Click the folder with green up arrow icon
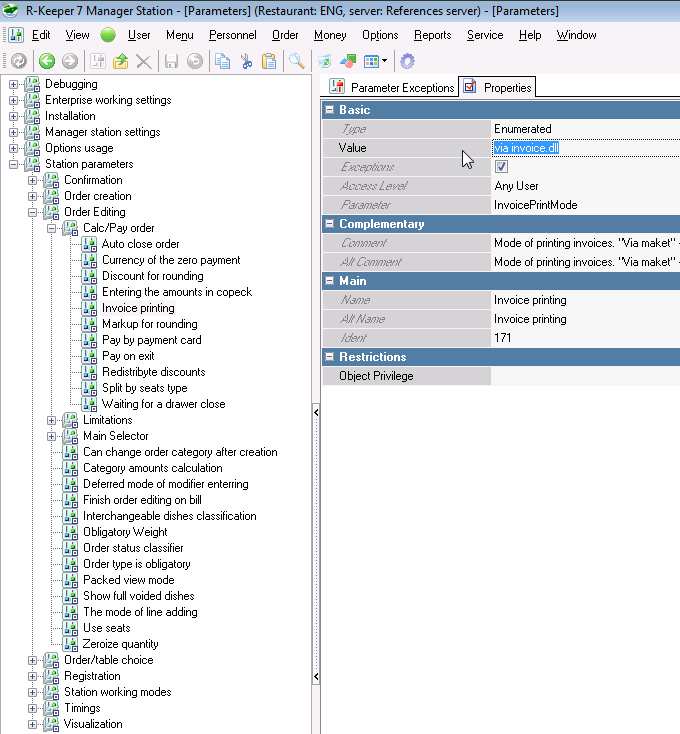 pyautogui.click(x=121, y=61)
